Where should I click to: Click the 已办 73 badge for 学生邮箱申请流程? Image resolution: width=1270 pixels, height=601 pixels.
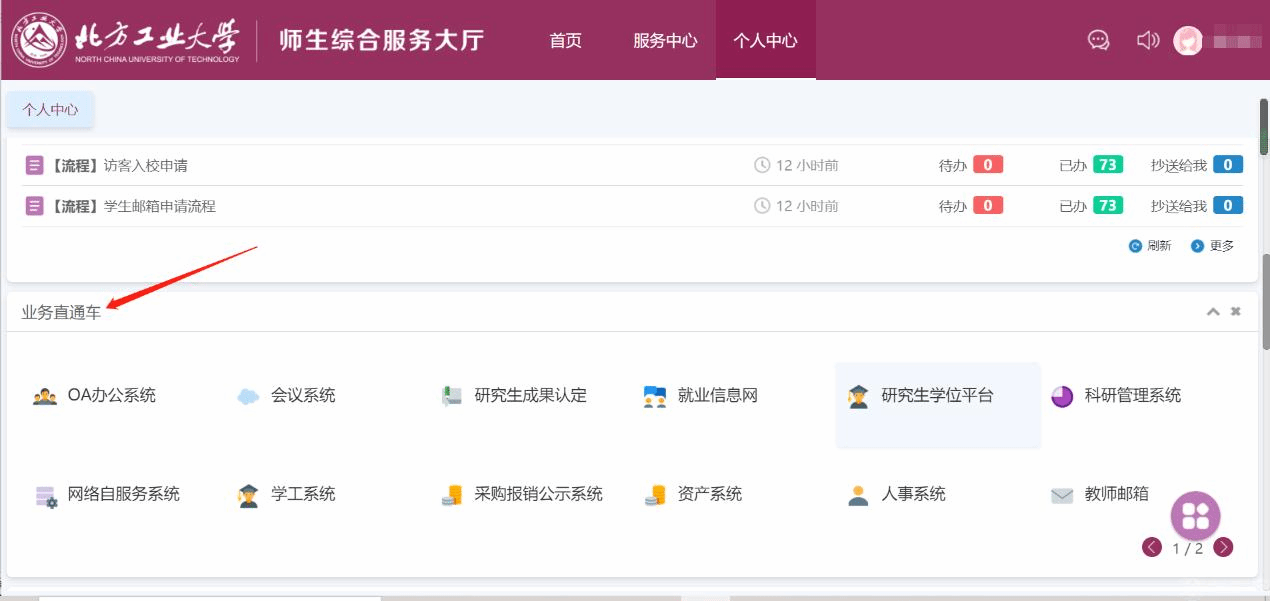pos(1107,206)
